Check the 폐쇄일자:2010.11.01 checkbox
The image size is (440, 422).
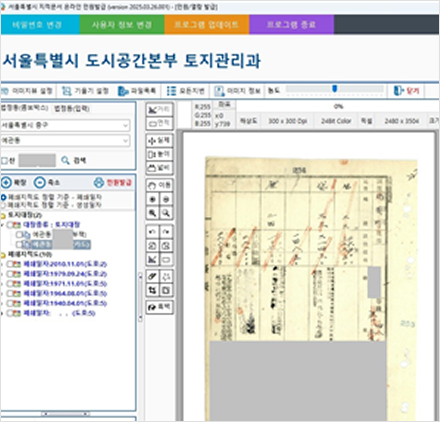tap(10, 264)
